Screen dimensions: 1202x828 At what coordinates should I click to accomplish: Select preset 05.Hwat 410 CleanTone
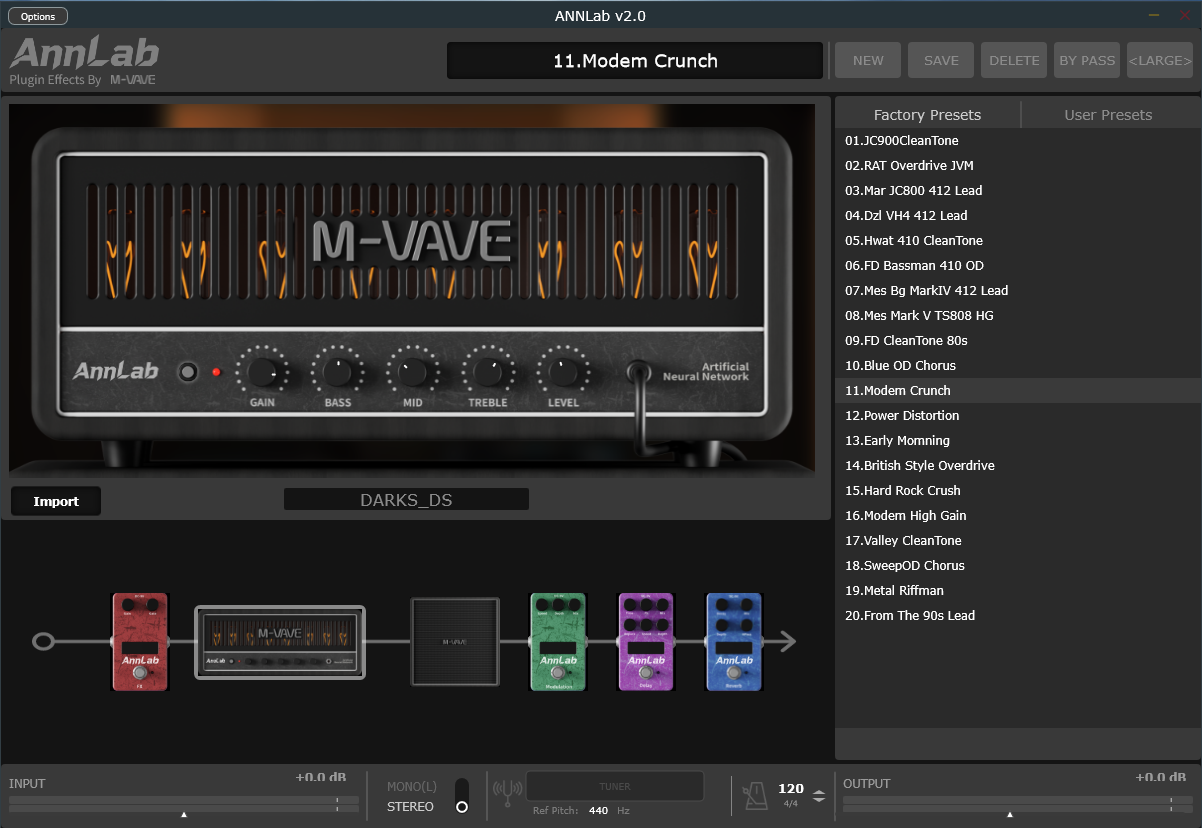1017,241
